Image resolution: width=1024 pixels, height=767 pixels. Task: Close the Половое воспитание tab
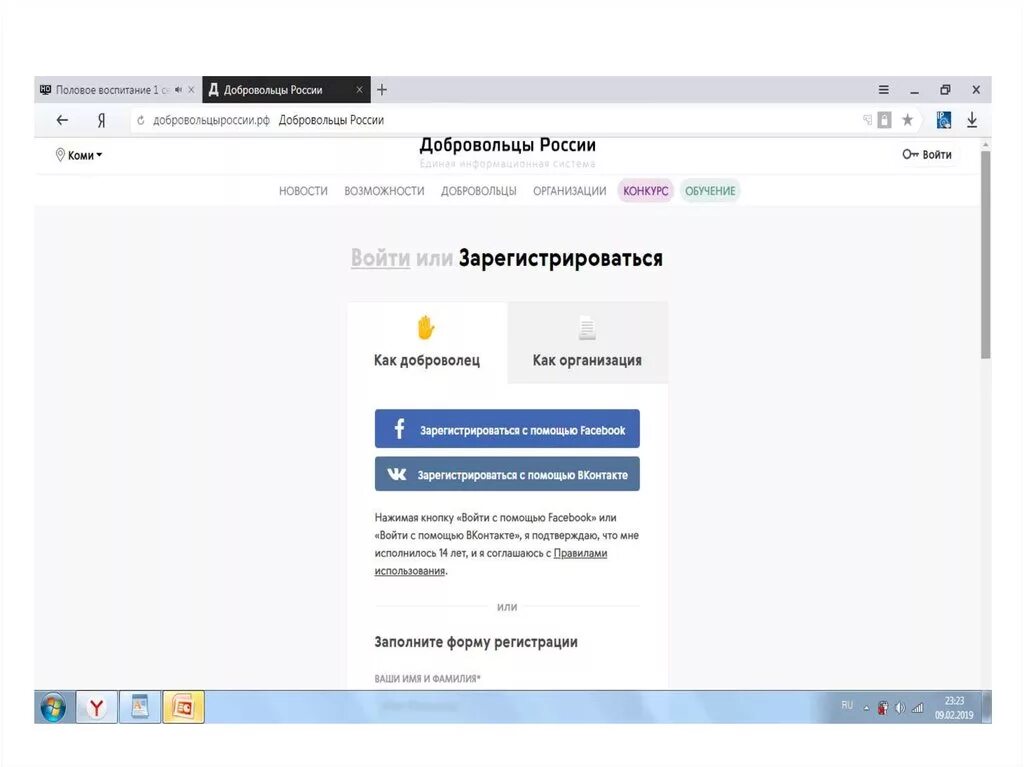tap(191, 90)
